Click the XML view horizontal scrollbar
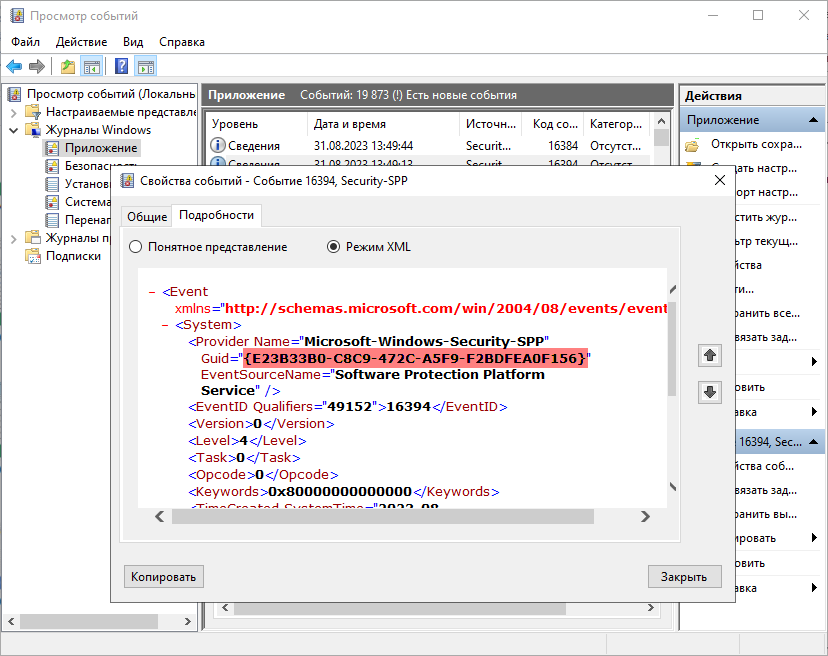Screen dimensions: 828x656 tap(383, 517)
